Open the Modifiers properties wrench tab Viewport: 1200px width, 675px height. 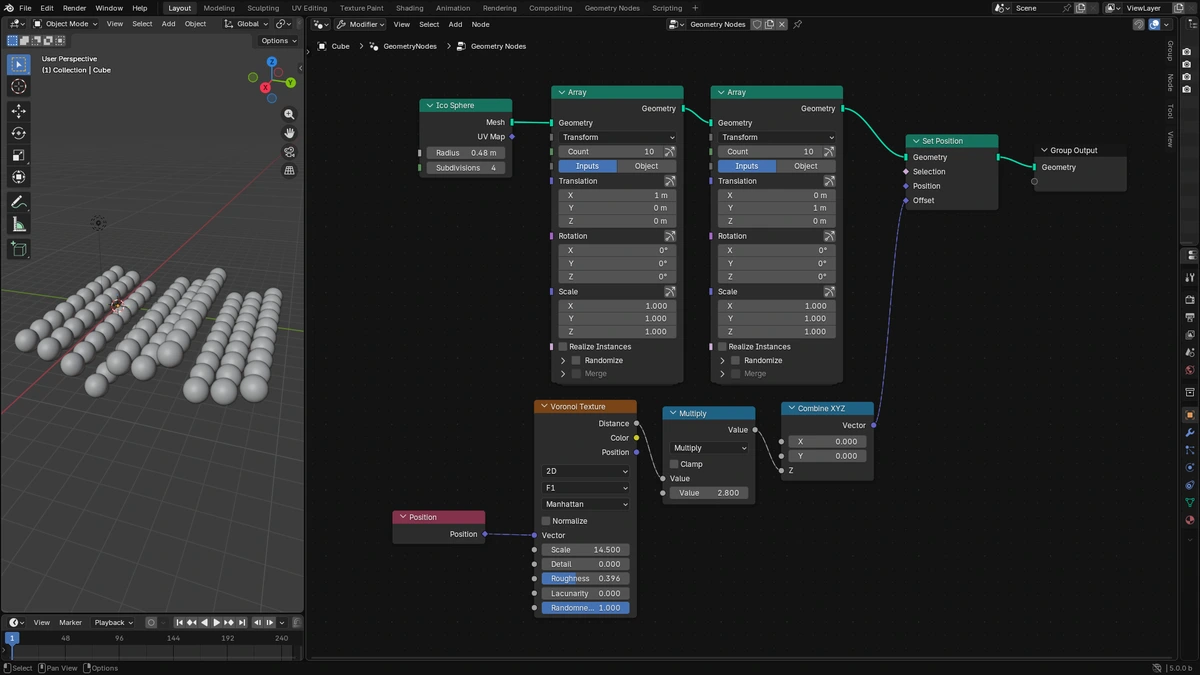coord(1190,433)
